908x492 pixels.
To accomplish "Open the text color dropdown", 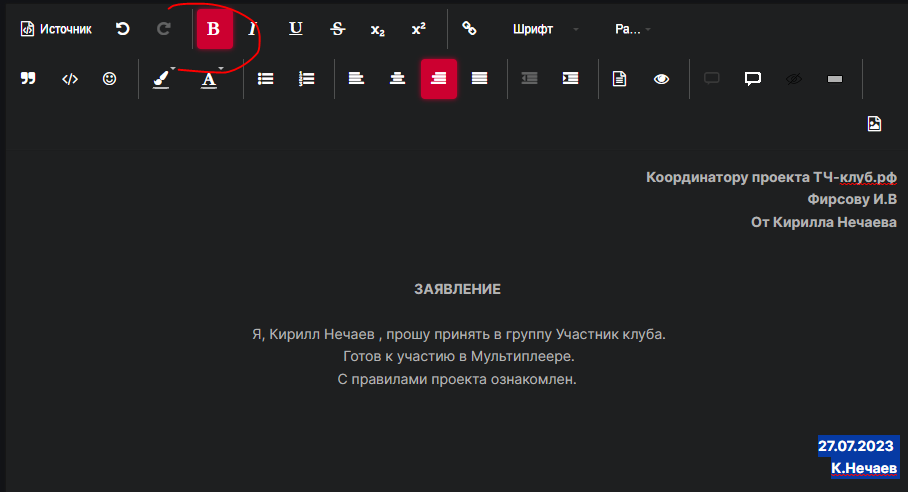I will click(210, 79).
